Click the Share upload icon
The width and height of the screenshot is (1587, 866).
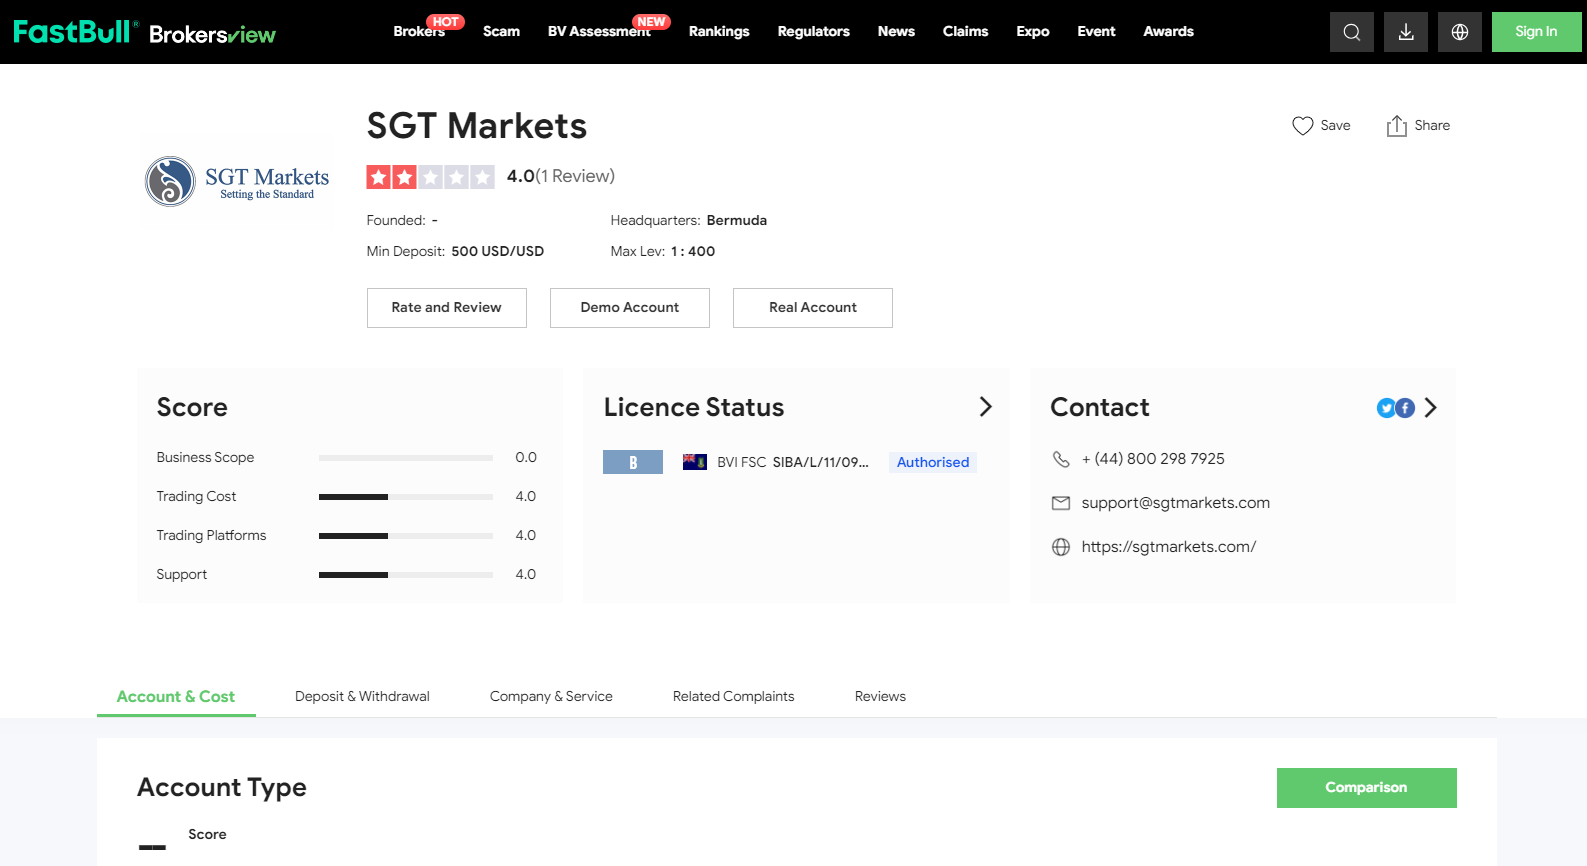click(x=1396, y=126)
